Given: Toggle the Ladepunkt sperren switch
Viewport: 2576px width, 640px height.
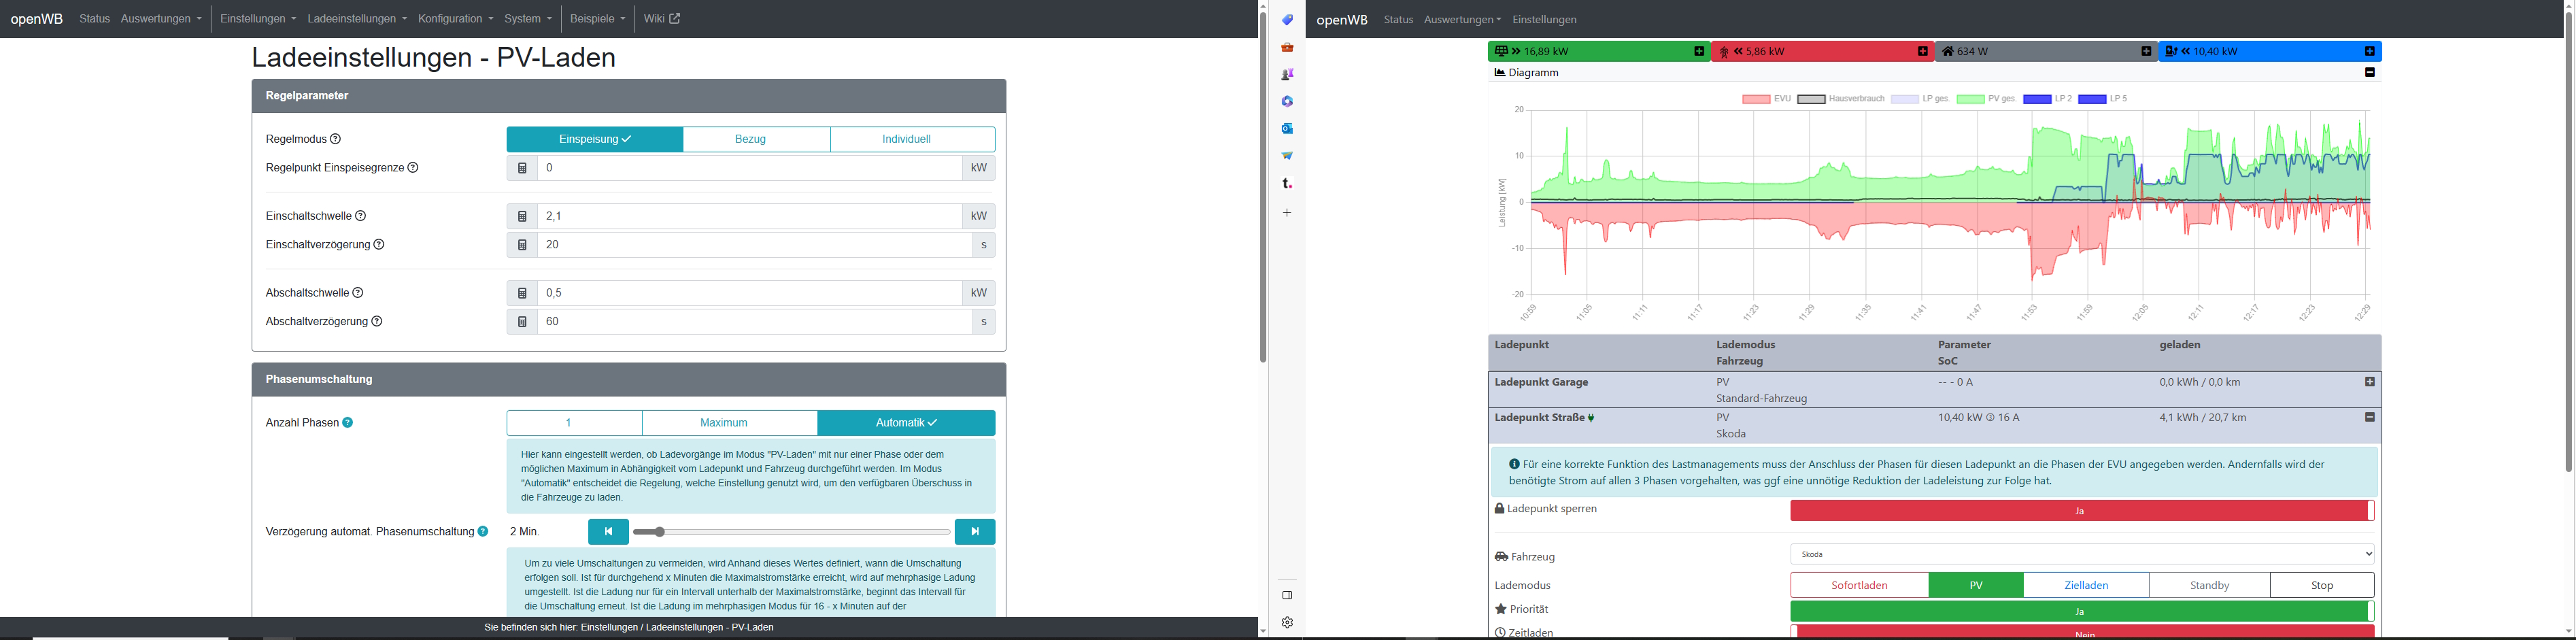Looking at the screenshot, I should click(2082, 511).
